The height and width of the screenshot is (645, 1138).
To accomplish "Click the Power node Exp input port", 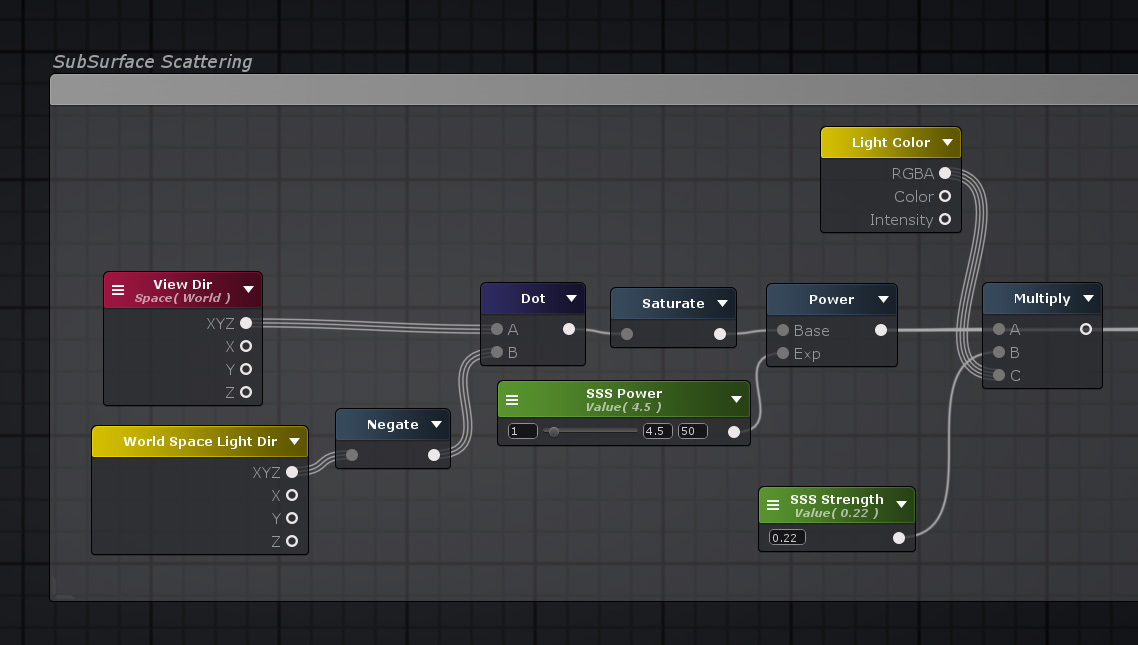I will click(783, 353).
